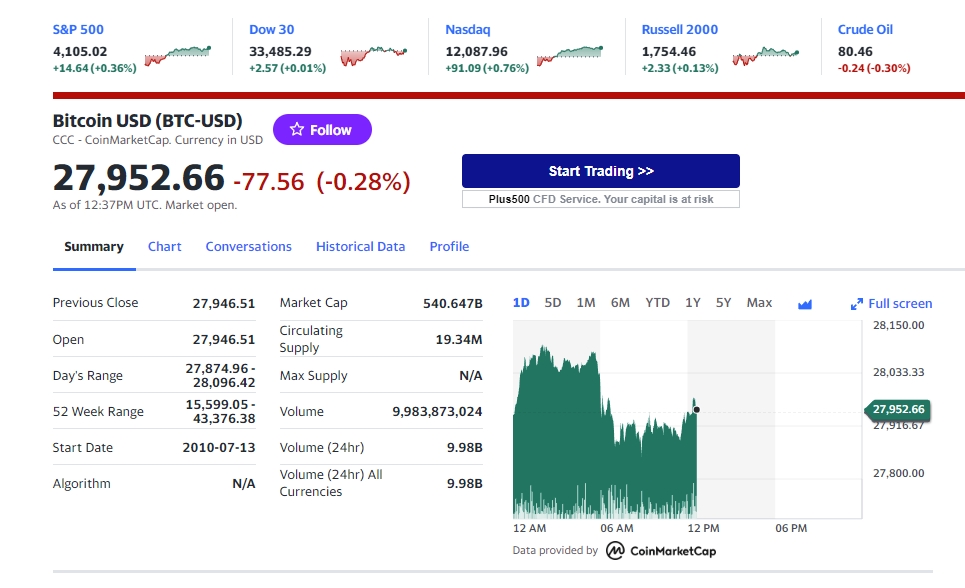965x588 pixels.
Task: Open the S&P 500 sparkline chart
Action: [x=178, y=54]
